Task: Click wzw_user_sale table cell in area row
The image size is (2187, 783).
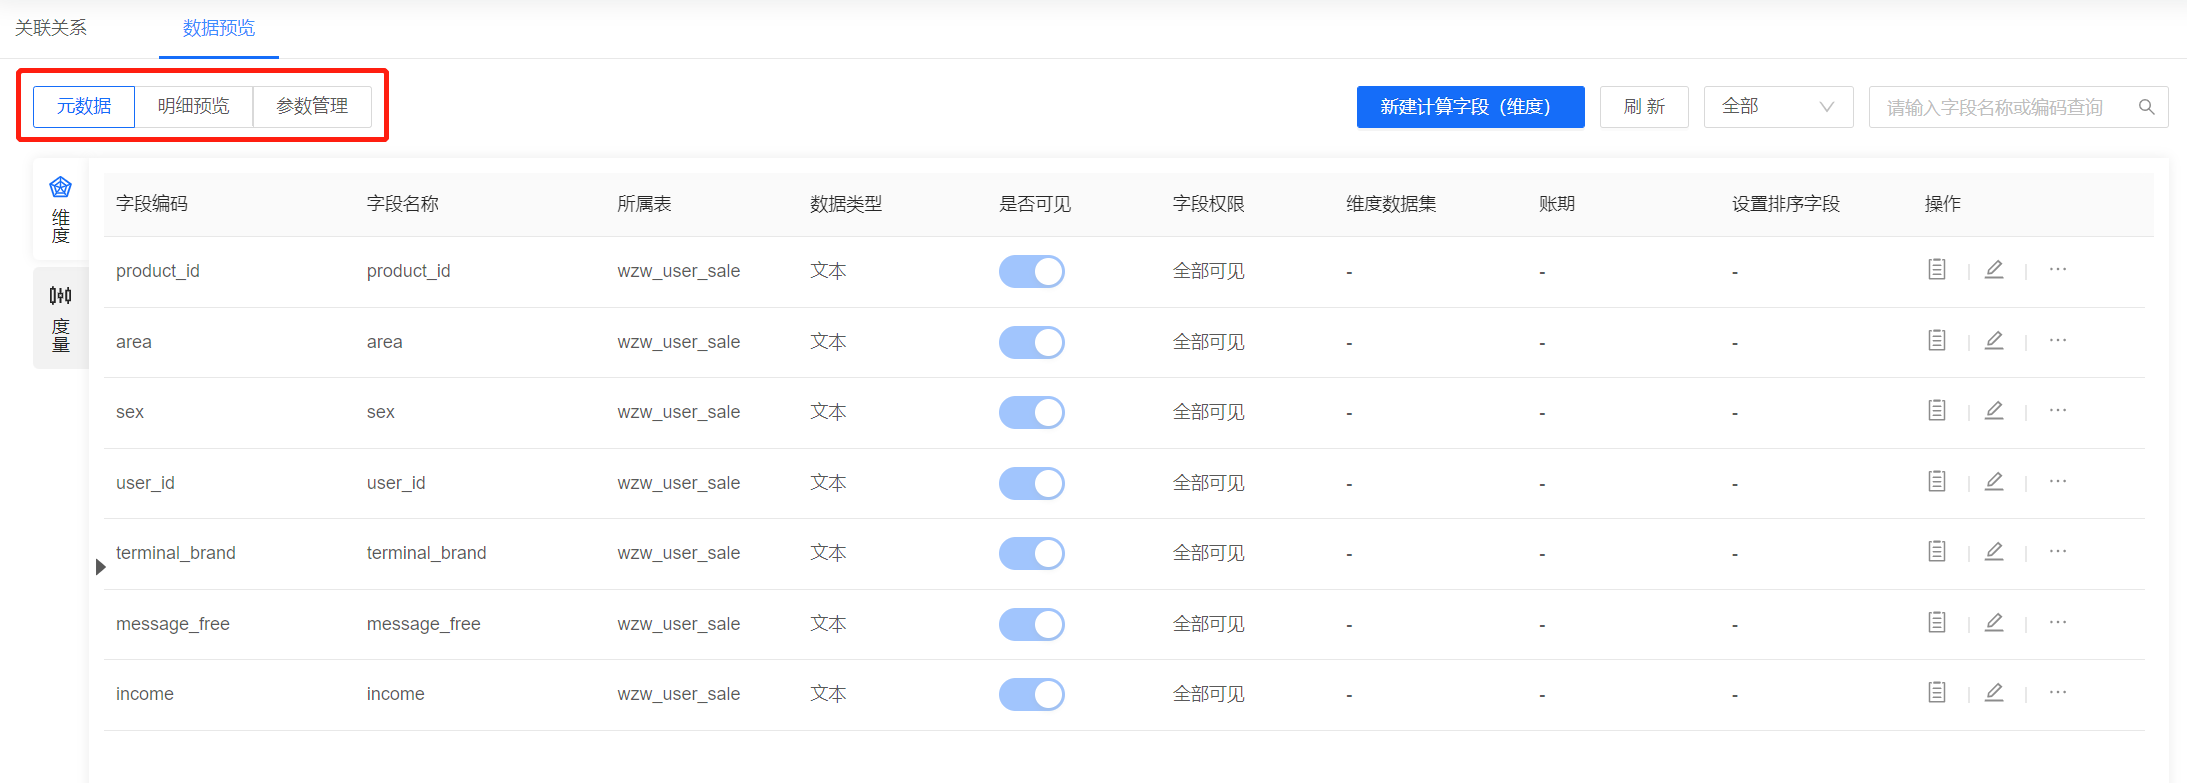Action: tap(679, 342)
